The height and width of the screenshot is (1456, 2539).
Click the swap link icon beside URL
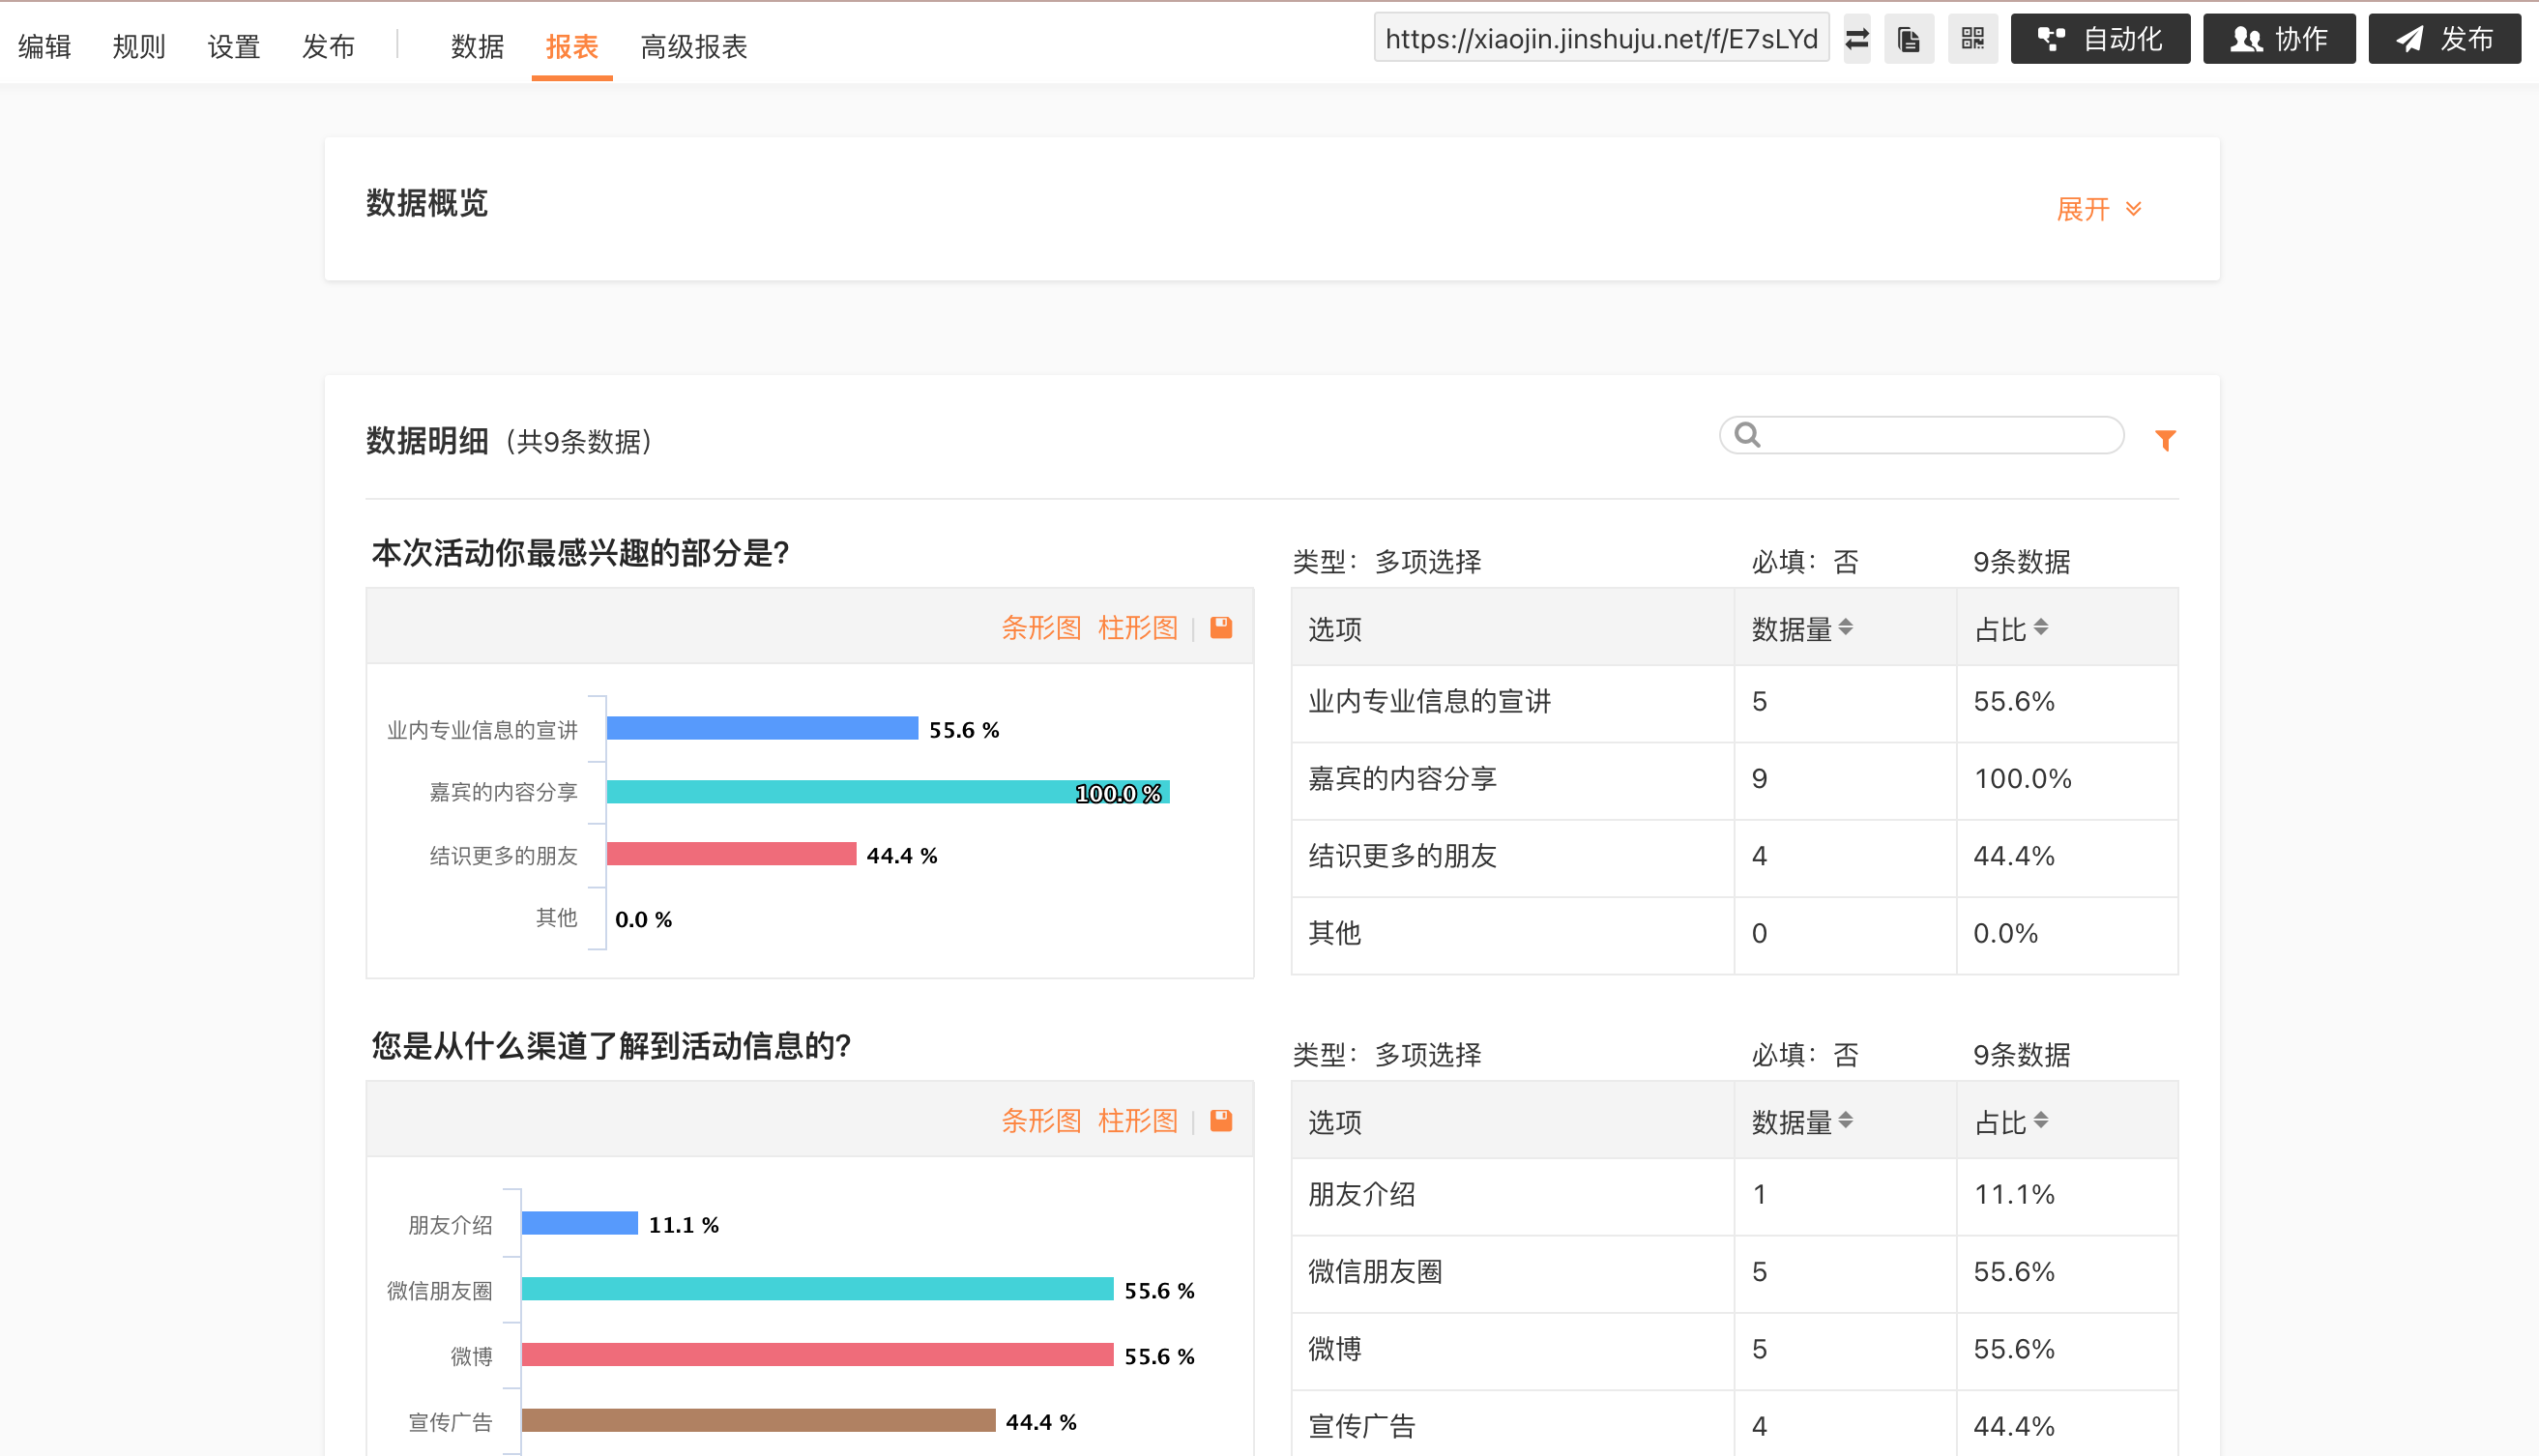point(1857,39)
